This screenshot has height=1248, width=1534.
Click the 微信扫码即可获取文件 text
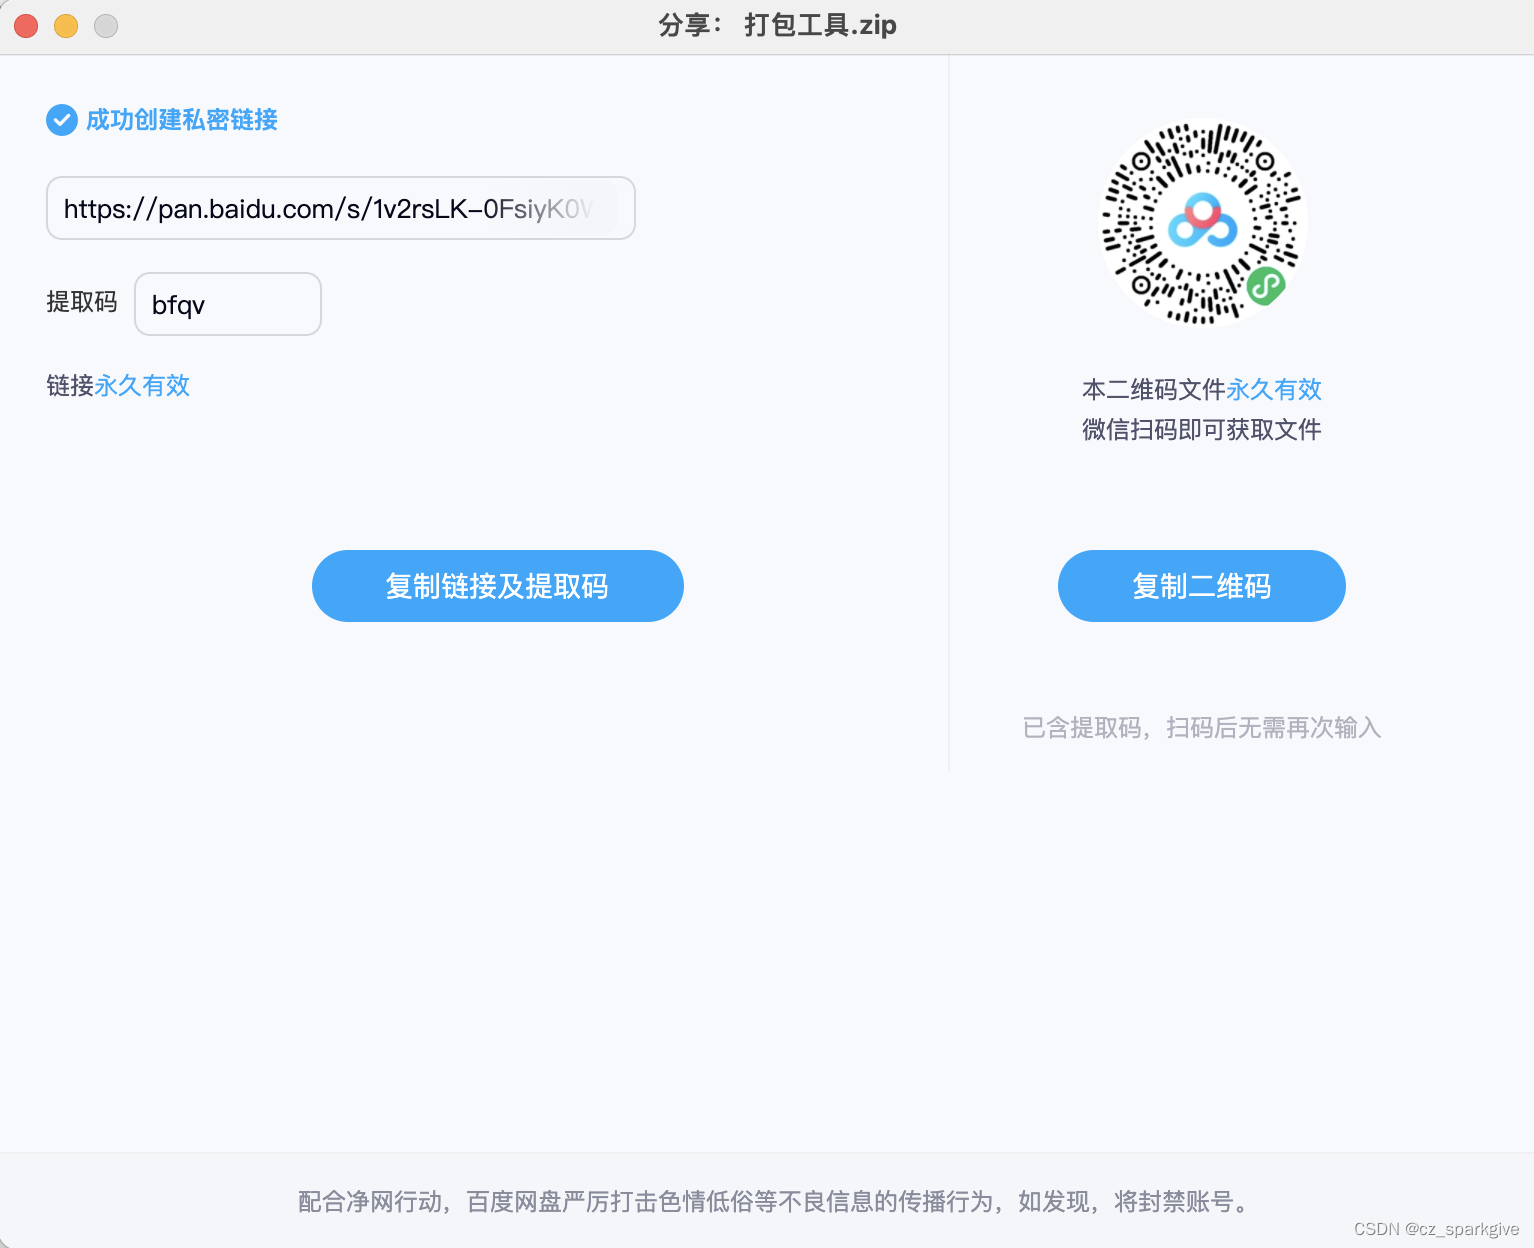pos(1201,429)
